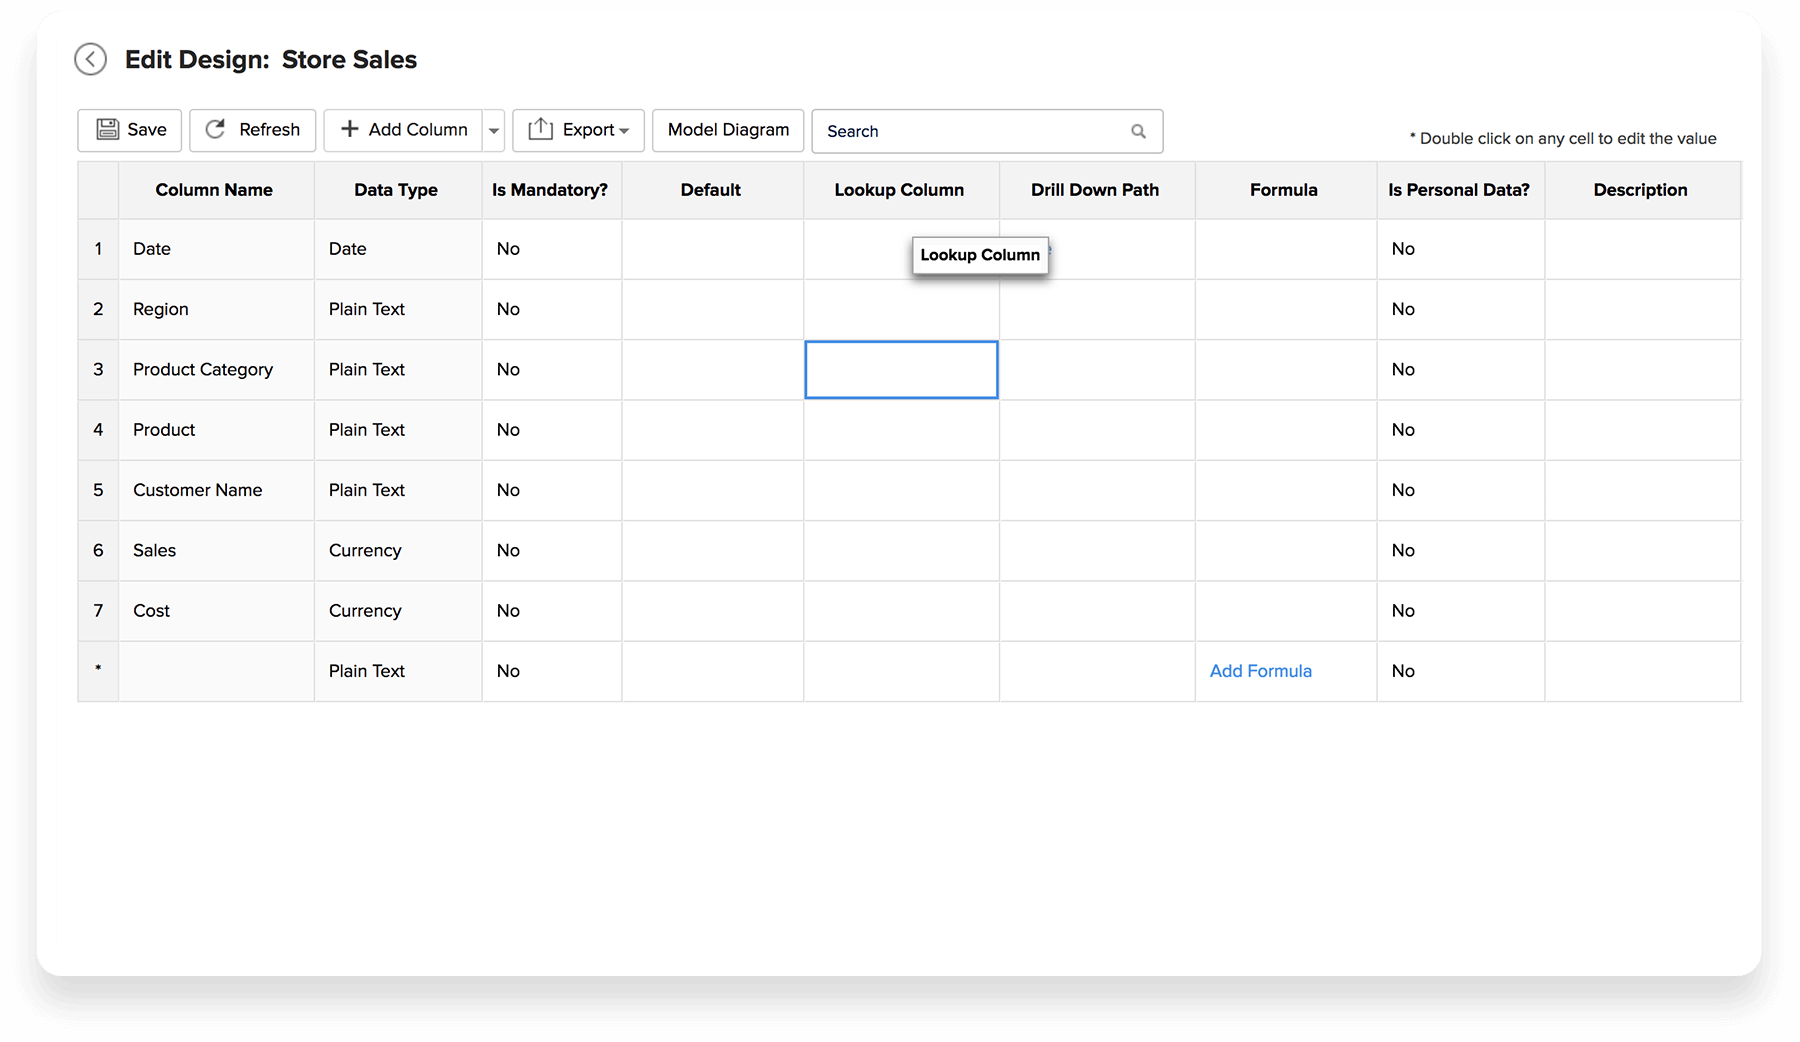
Task: Click the empty new column name cell
Action: coord(216,671)
